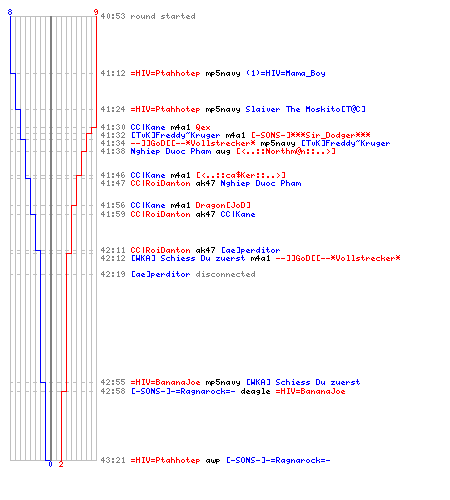
Task: Click victim [<..::Northm@n::..>]
Action: point(286,151)
